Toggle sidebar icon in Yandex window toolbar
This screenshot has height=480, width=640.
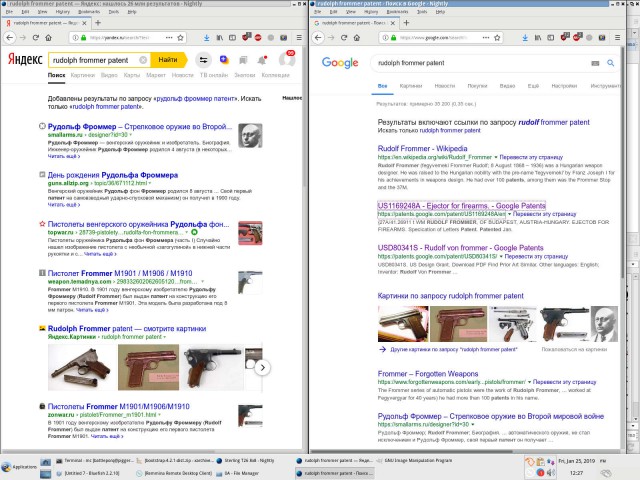click(x=232, y=38)
